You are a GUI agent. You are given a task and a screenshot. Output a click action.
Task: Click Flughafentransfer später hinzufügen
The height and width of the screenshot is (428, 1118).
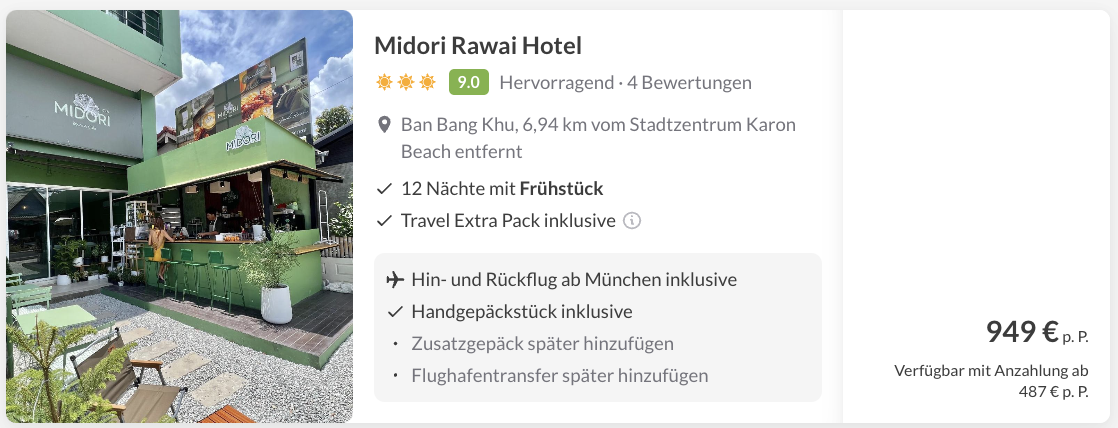559,376
